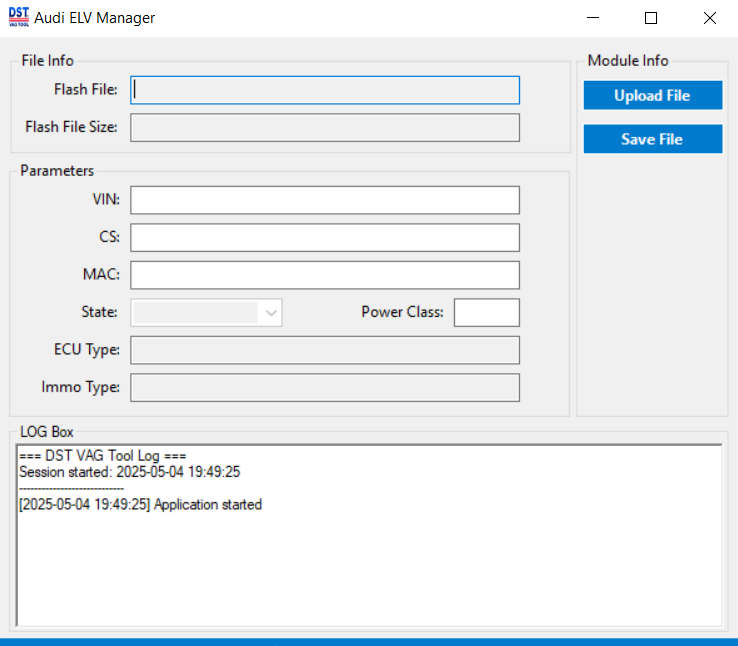The height and width of the screenshot is (646, 738).
Task: Open the State dropdown
Action: [x=206, y=312]
